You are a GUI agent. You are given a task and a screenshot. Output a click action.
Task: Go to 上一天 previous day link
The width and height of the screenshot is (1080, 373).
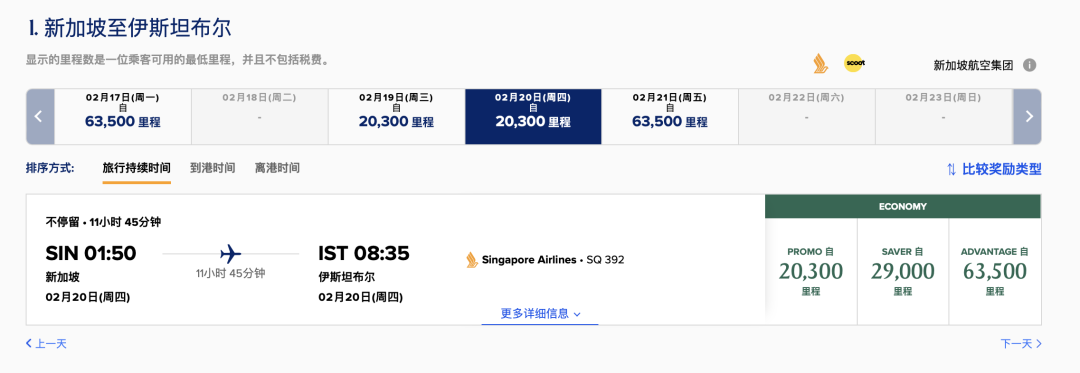tap(46, 343)
